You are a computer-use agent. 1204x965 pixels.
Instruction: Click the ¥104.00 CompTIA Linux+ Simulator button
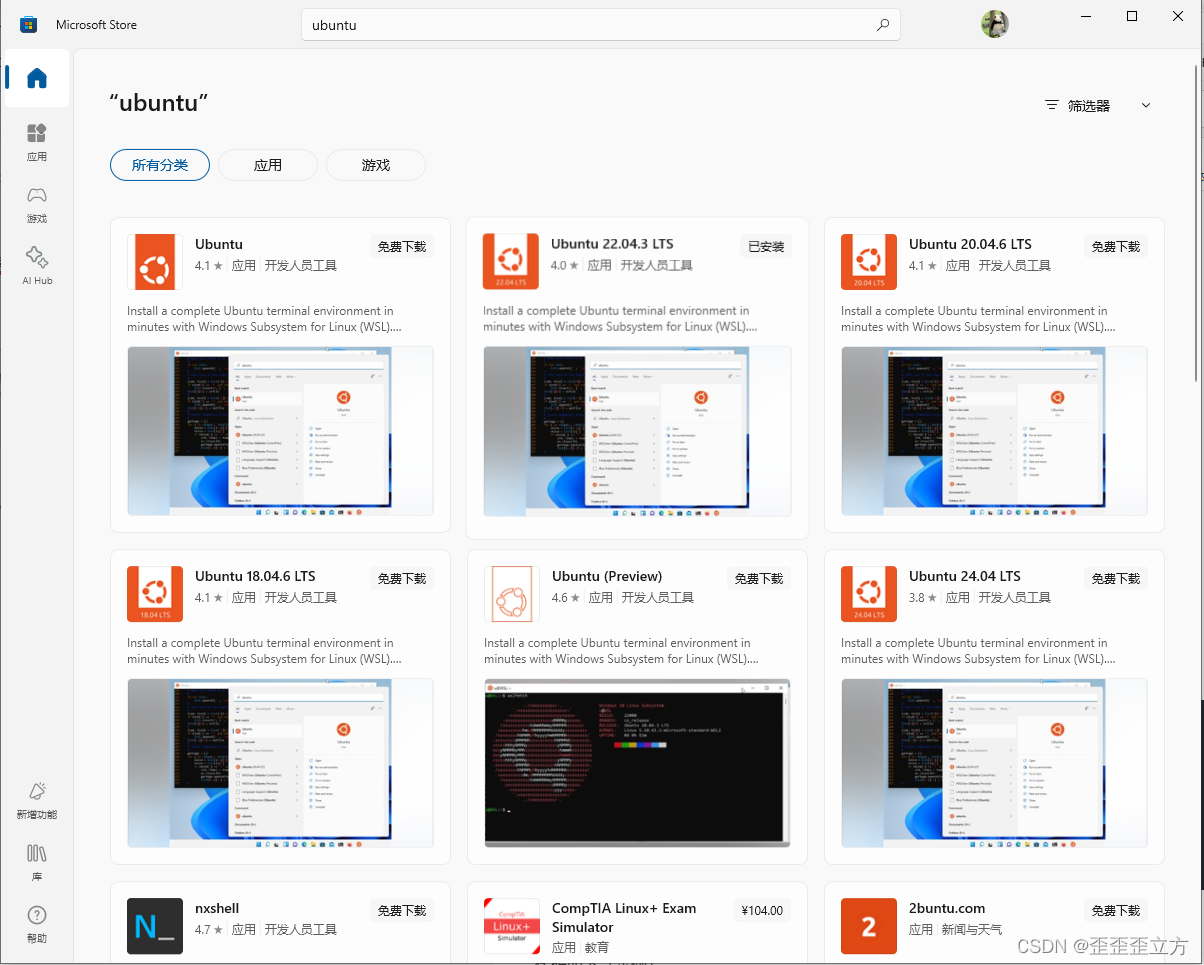coord(761,910)
